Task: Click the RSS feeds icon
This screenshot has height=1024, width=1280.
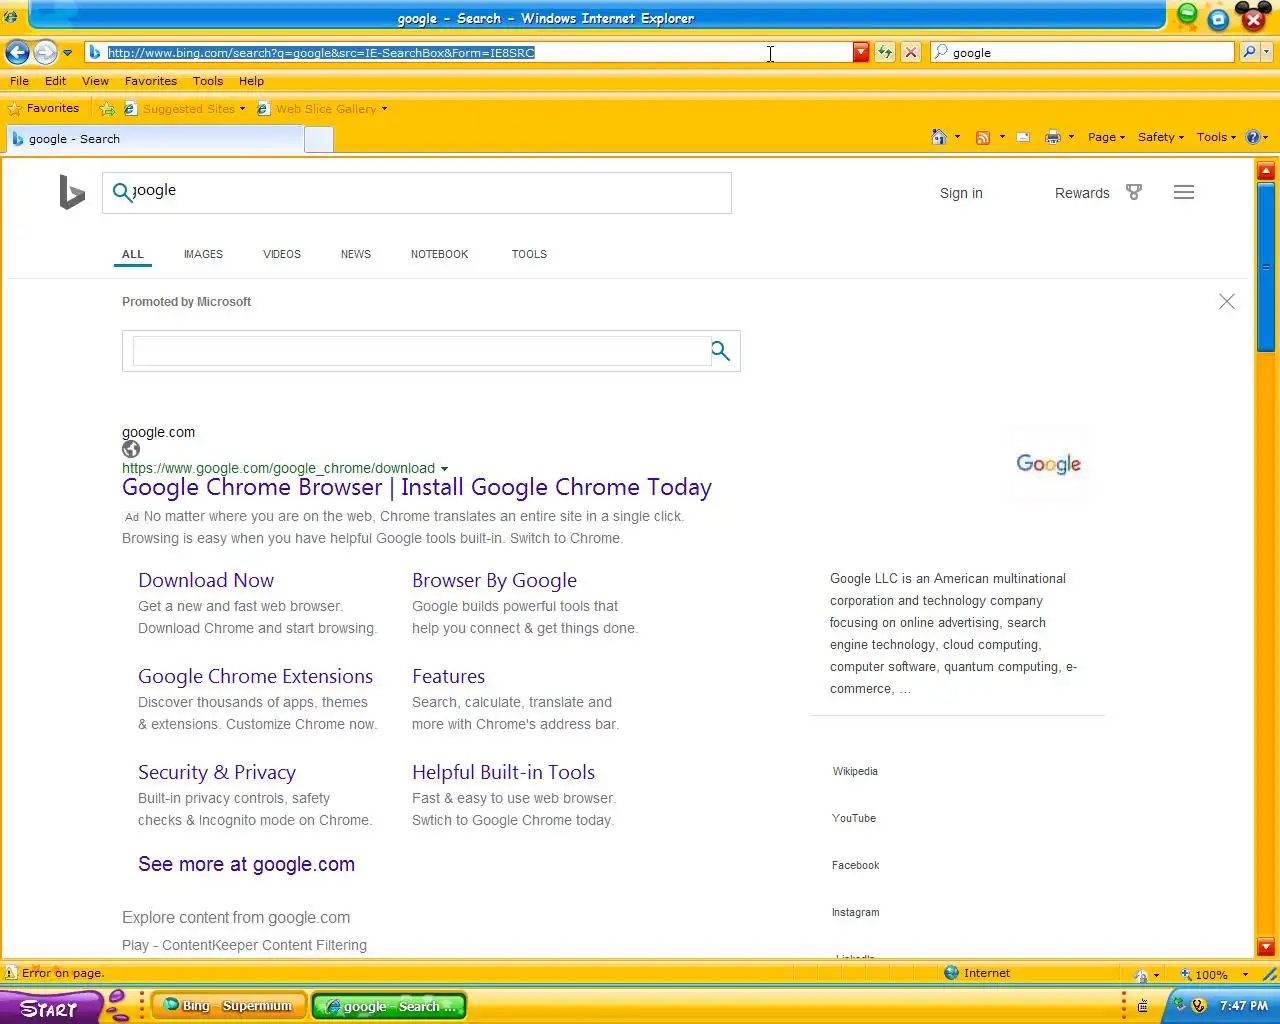Action: [x=983, y=137]
